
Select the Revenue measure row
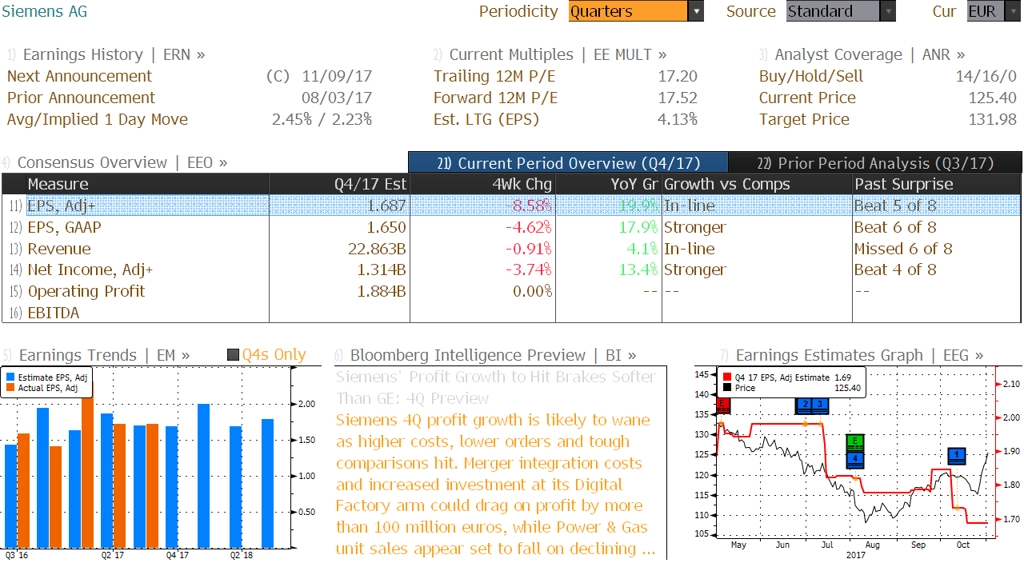[511, 249]
